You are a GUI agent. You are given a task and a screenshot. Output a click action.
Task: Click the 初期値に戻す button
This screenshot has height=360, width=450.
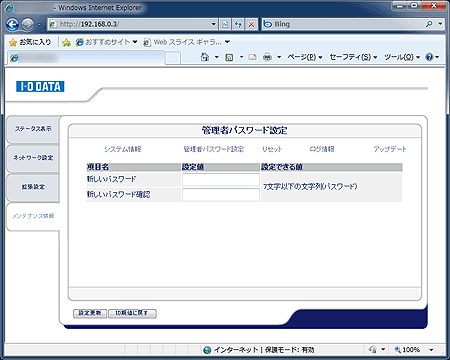point(132,313)
